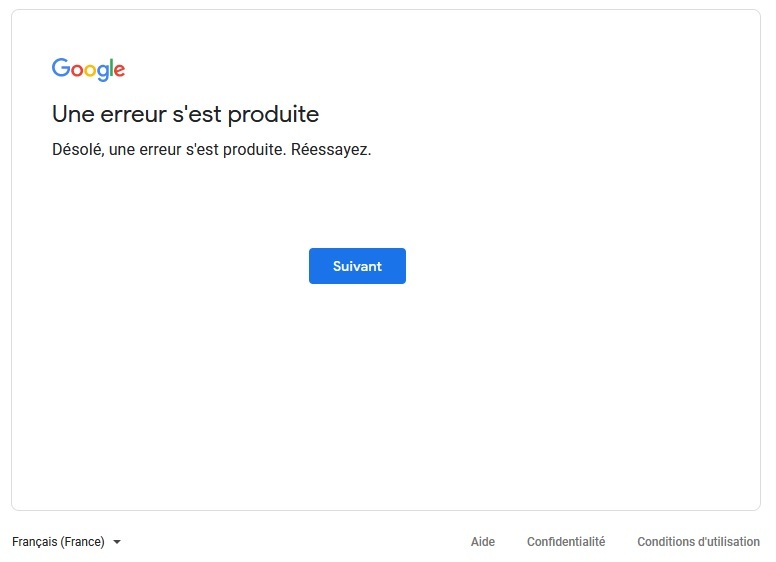This screenshot has height=562, width=776.
Task: View Google's privacy page via Confidentialité
Action: tap(566, 542)
